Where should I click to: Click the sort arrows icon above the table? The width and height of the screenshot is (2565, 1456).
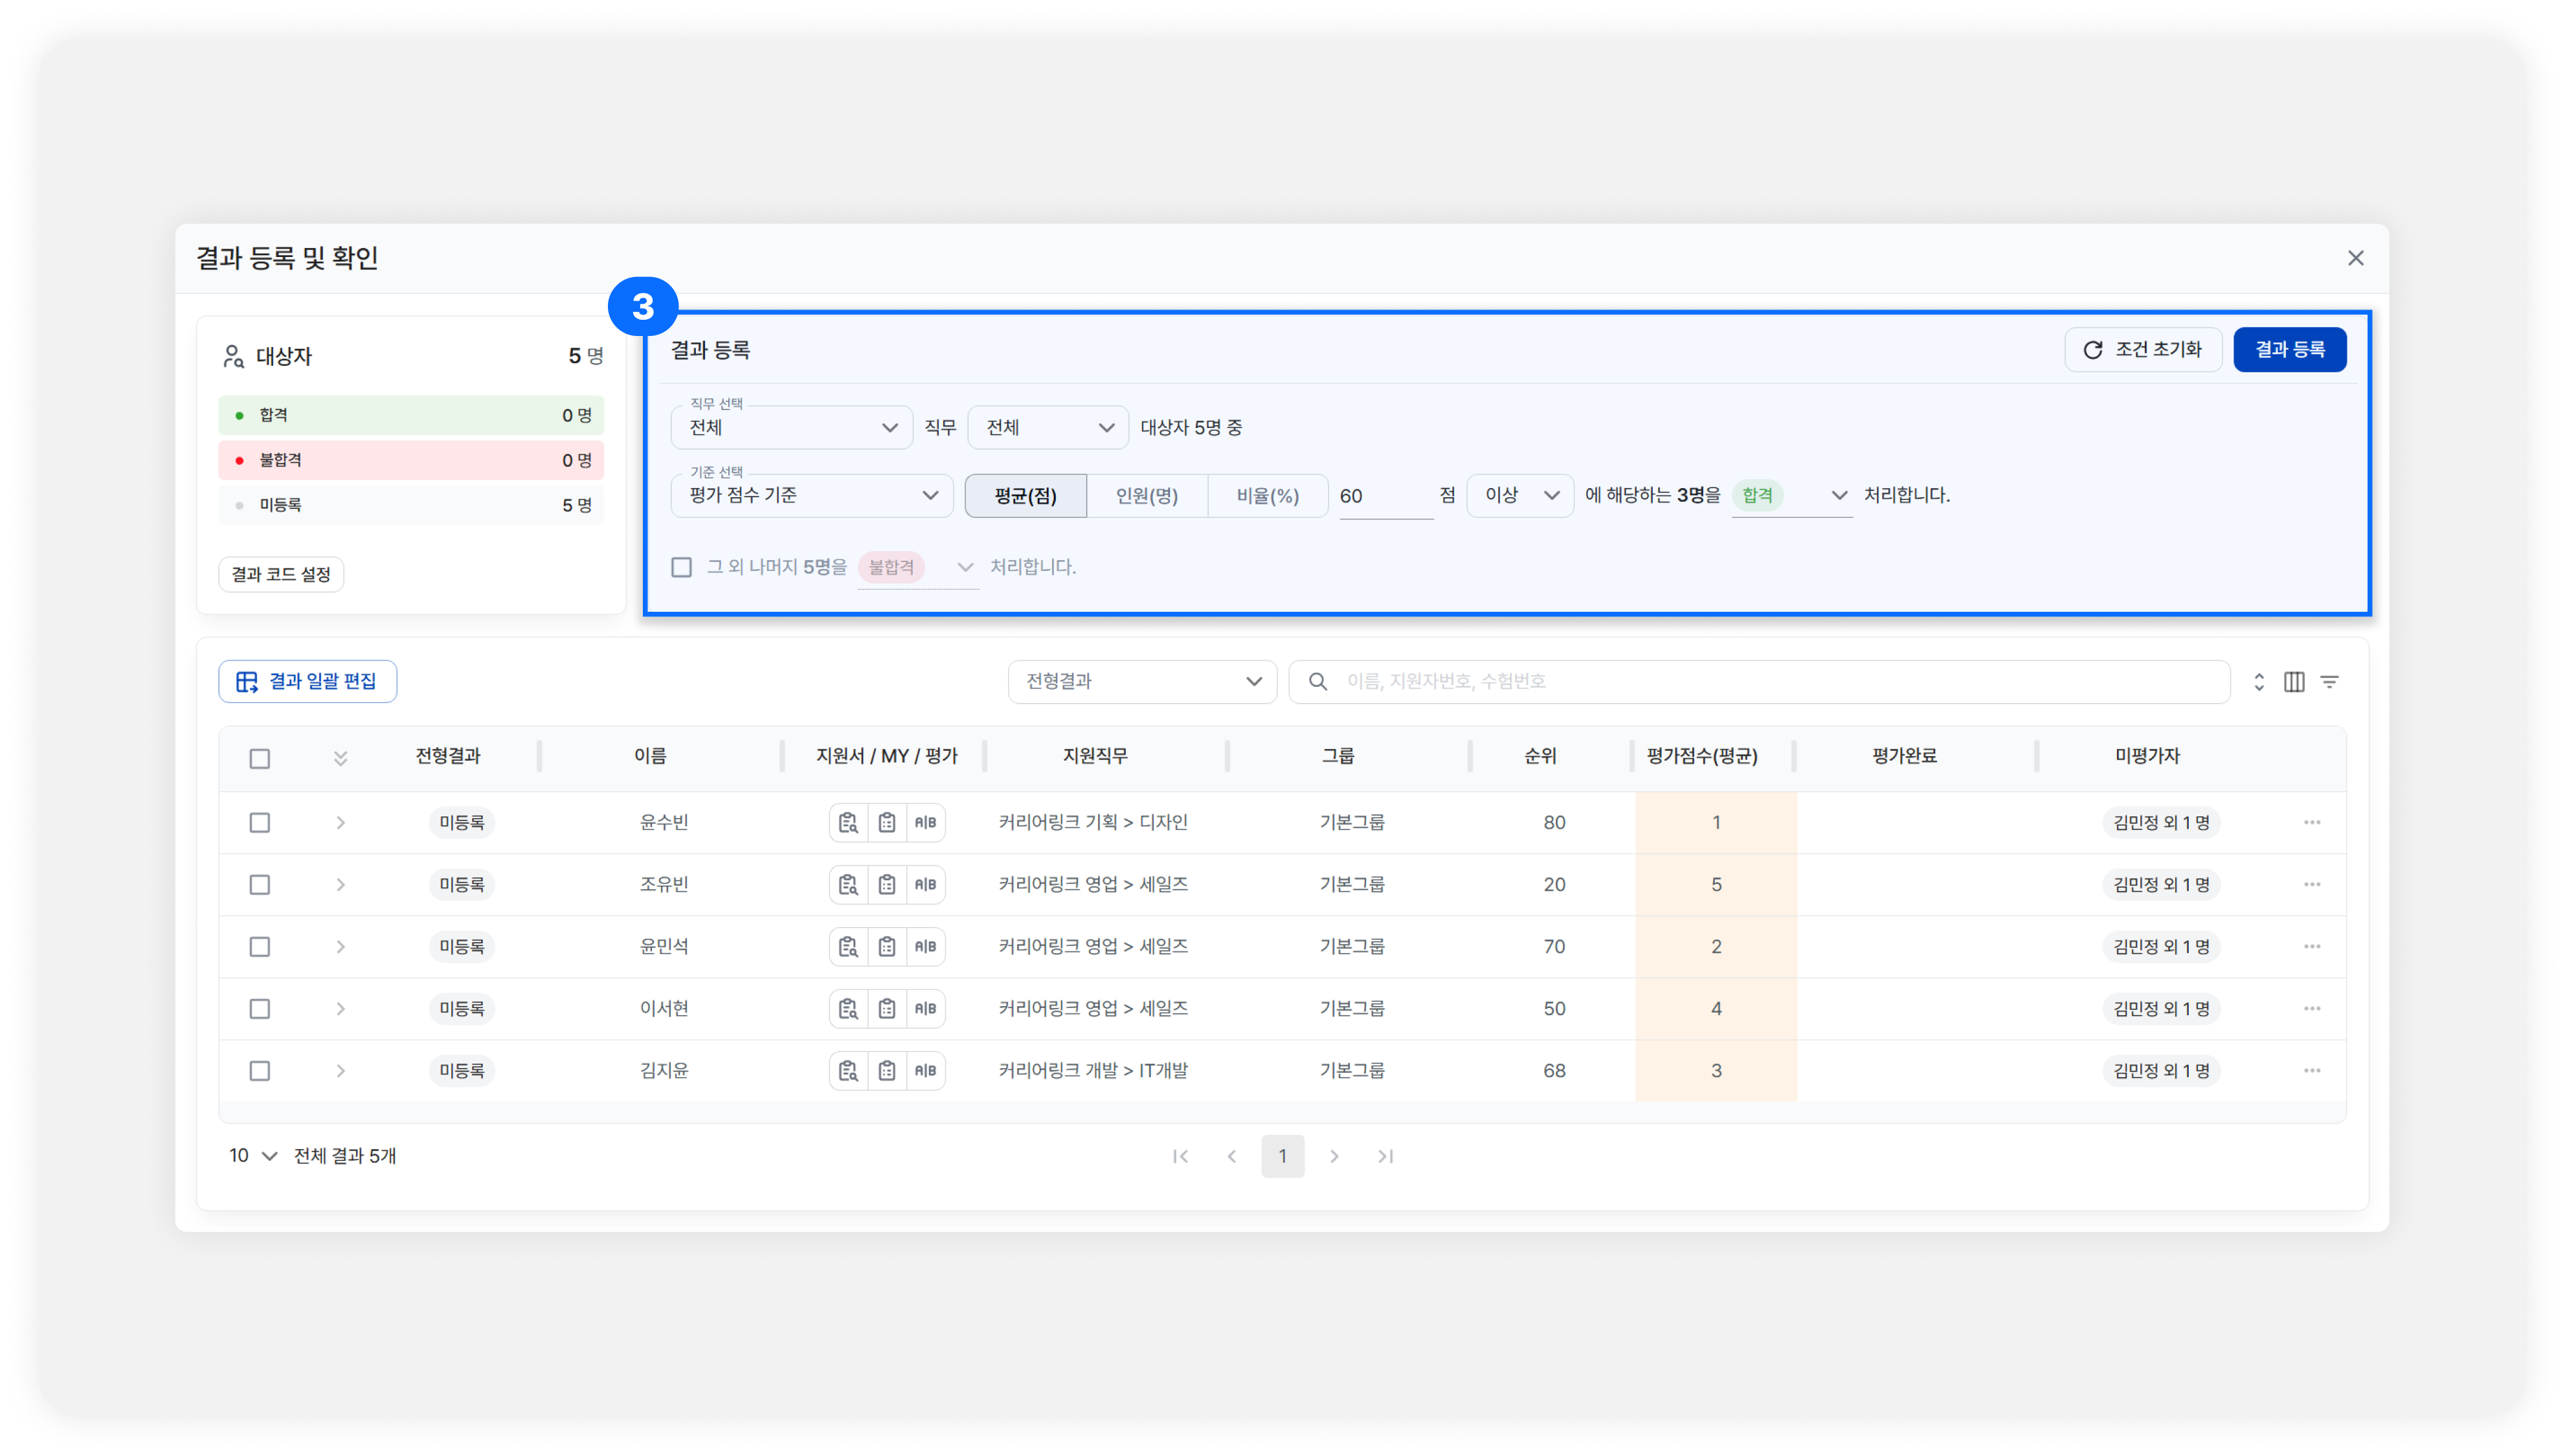(2258, 681)
